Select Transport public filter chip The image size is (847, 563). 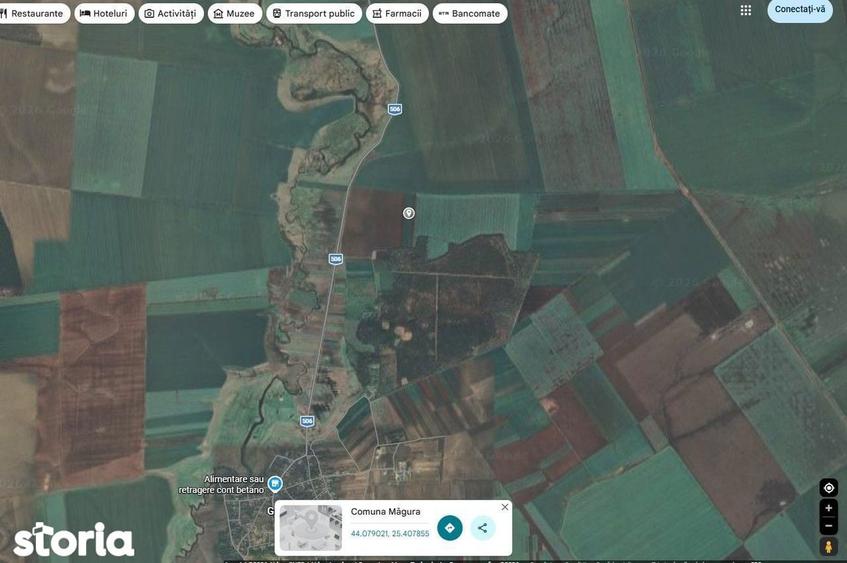(314, 14)
